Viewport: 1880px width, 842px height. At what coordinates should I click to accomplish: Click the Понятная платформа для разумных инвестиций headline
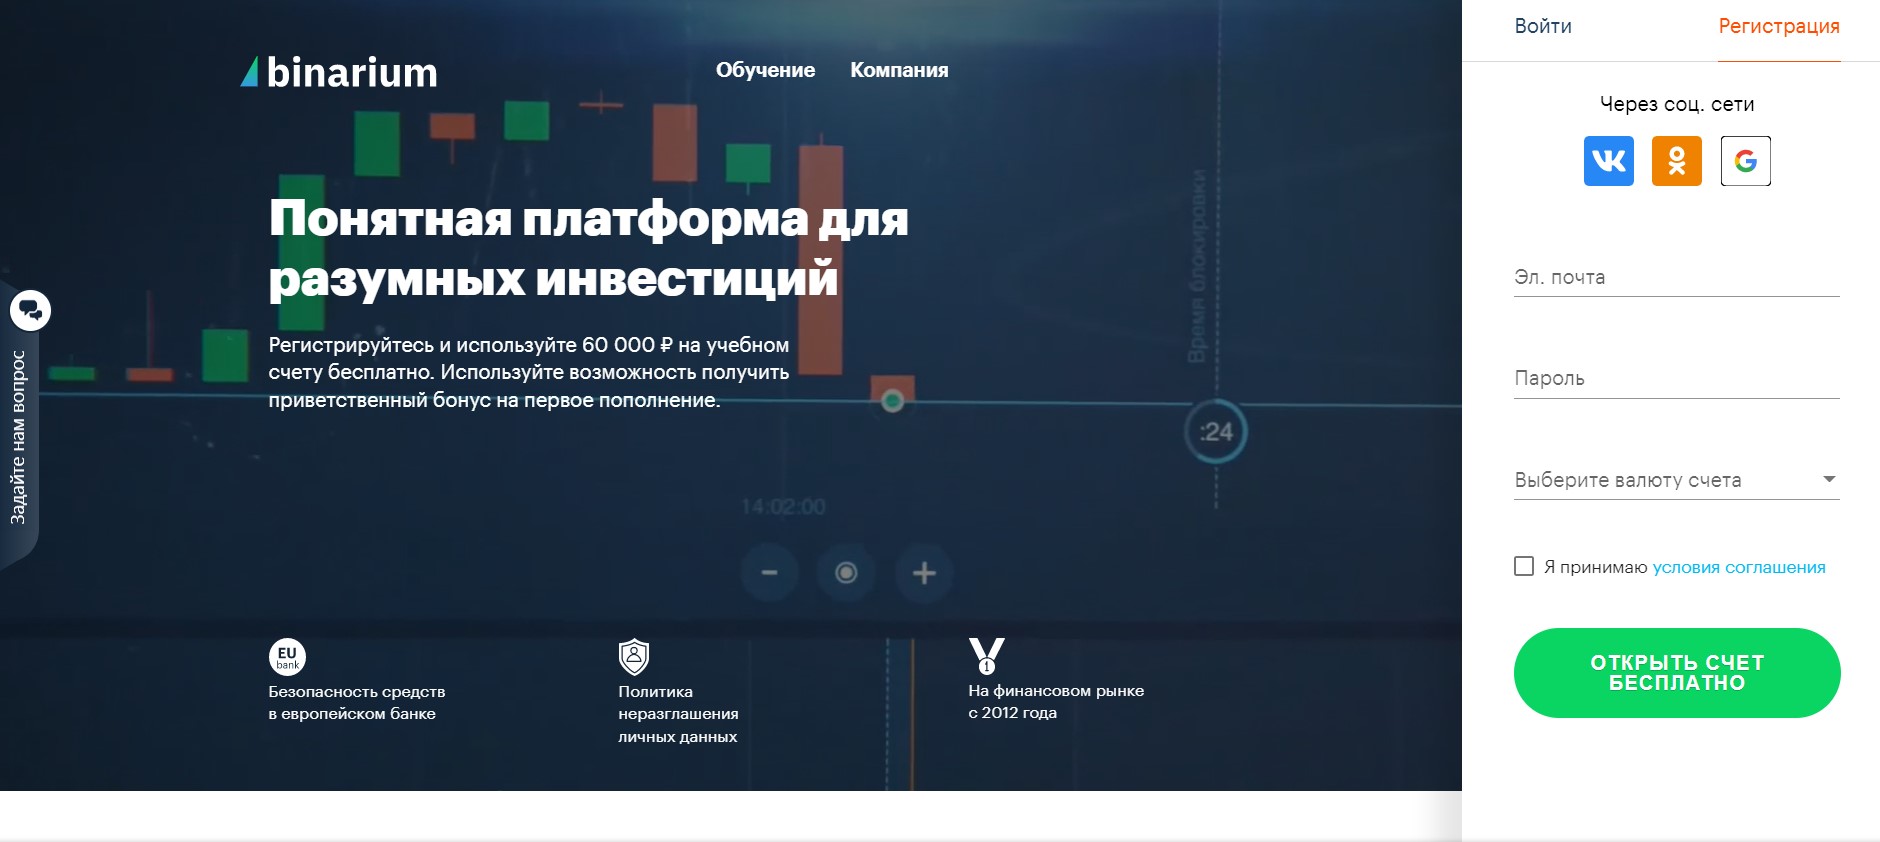[x=589, y=248]
